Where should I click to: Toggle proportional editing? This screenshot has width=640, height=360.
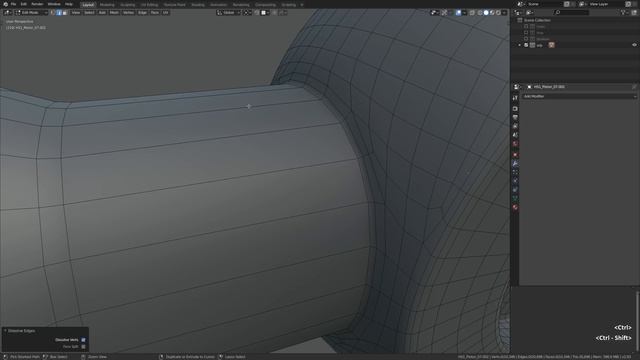point(275,13)
